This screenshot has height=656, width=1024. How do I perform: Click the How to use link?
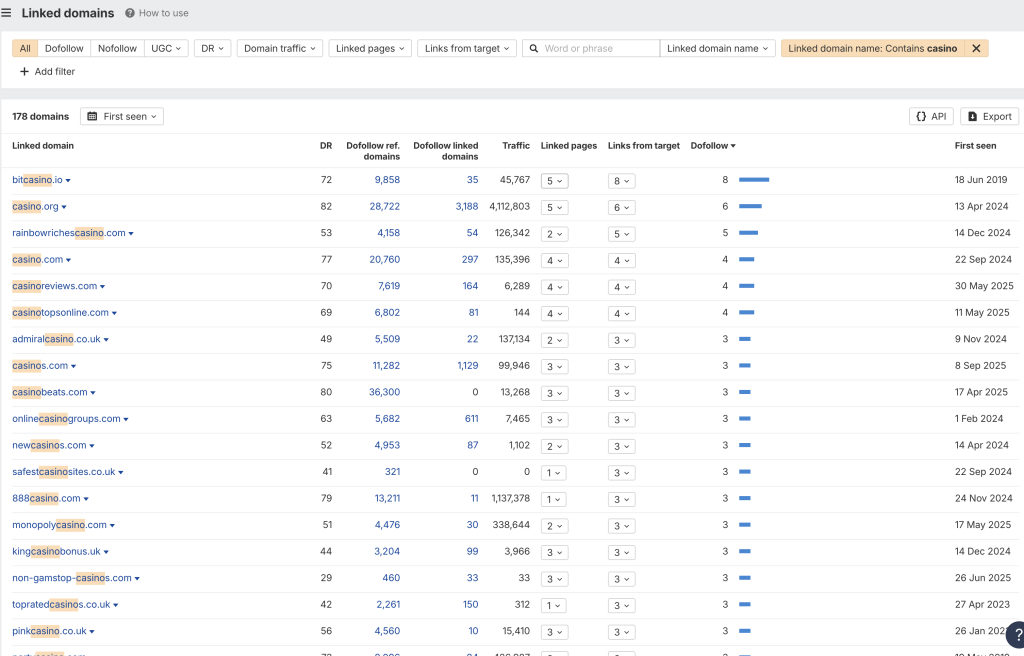[x=163, y=13]
